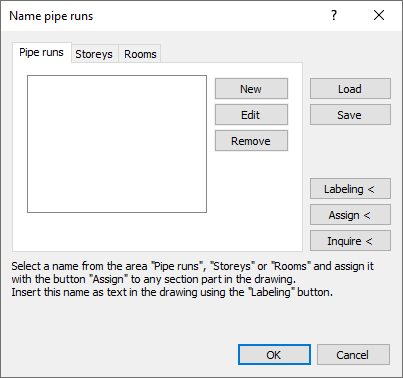The image size is (403, 378).
Task: Open the question mark help icon
Action: coord(334,15)
